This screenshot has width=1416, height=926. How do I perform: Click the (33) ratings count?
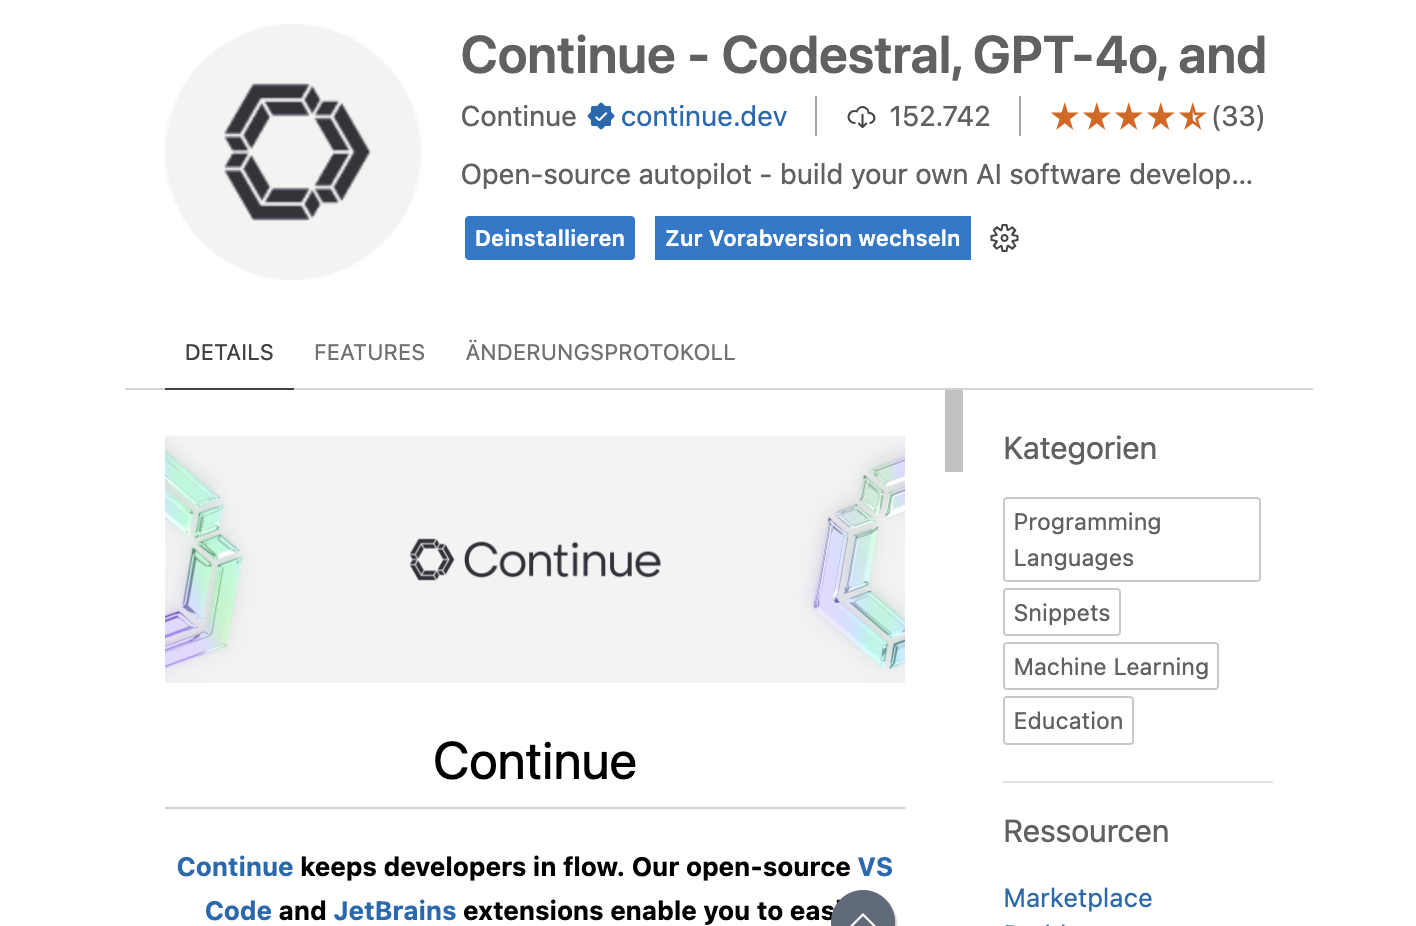[1238, 117]
